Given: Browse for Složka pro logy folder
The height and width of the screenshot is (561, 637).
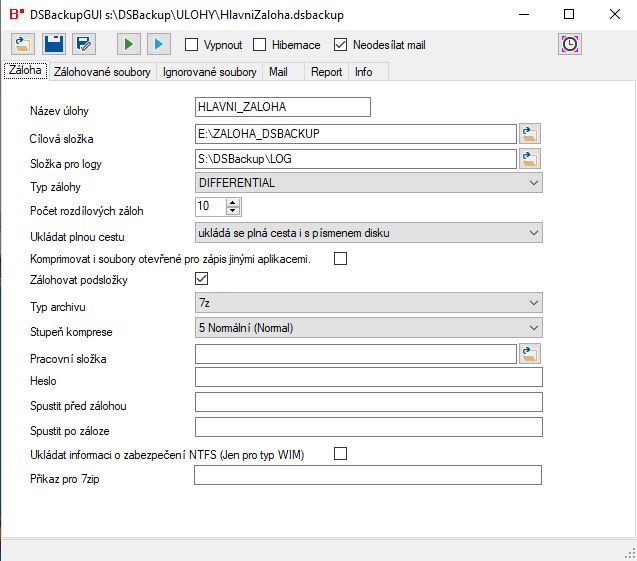Looking at the screenshot, I should pyautogui.click(x=530, y=159).
